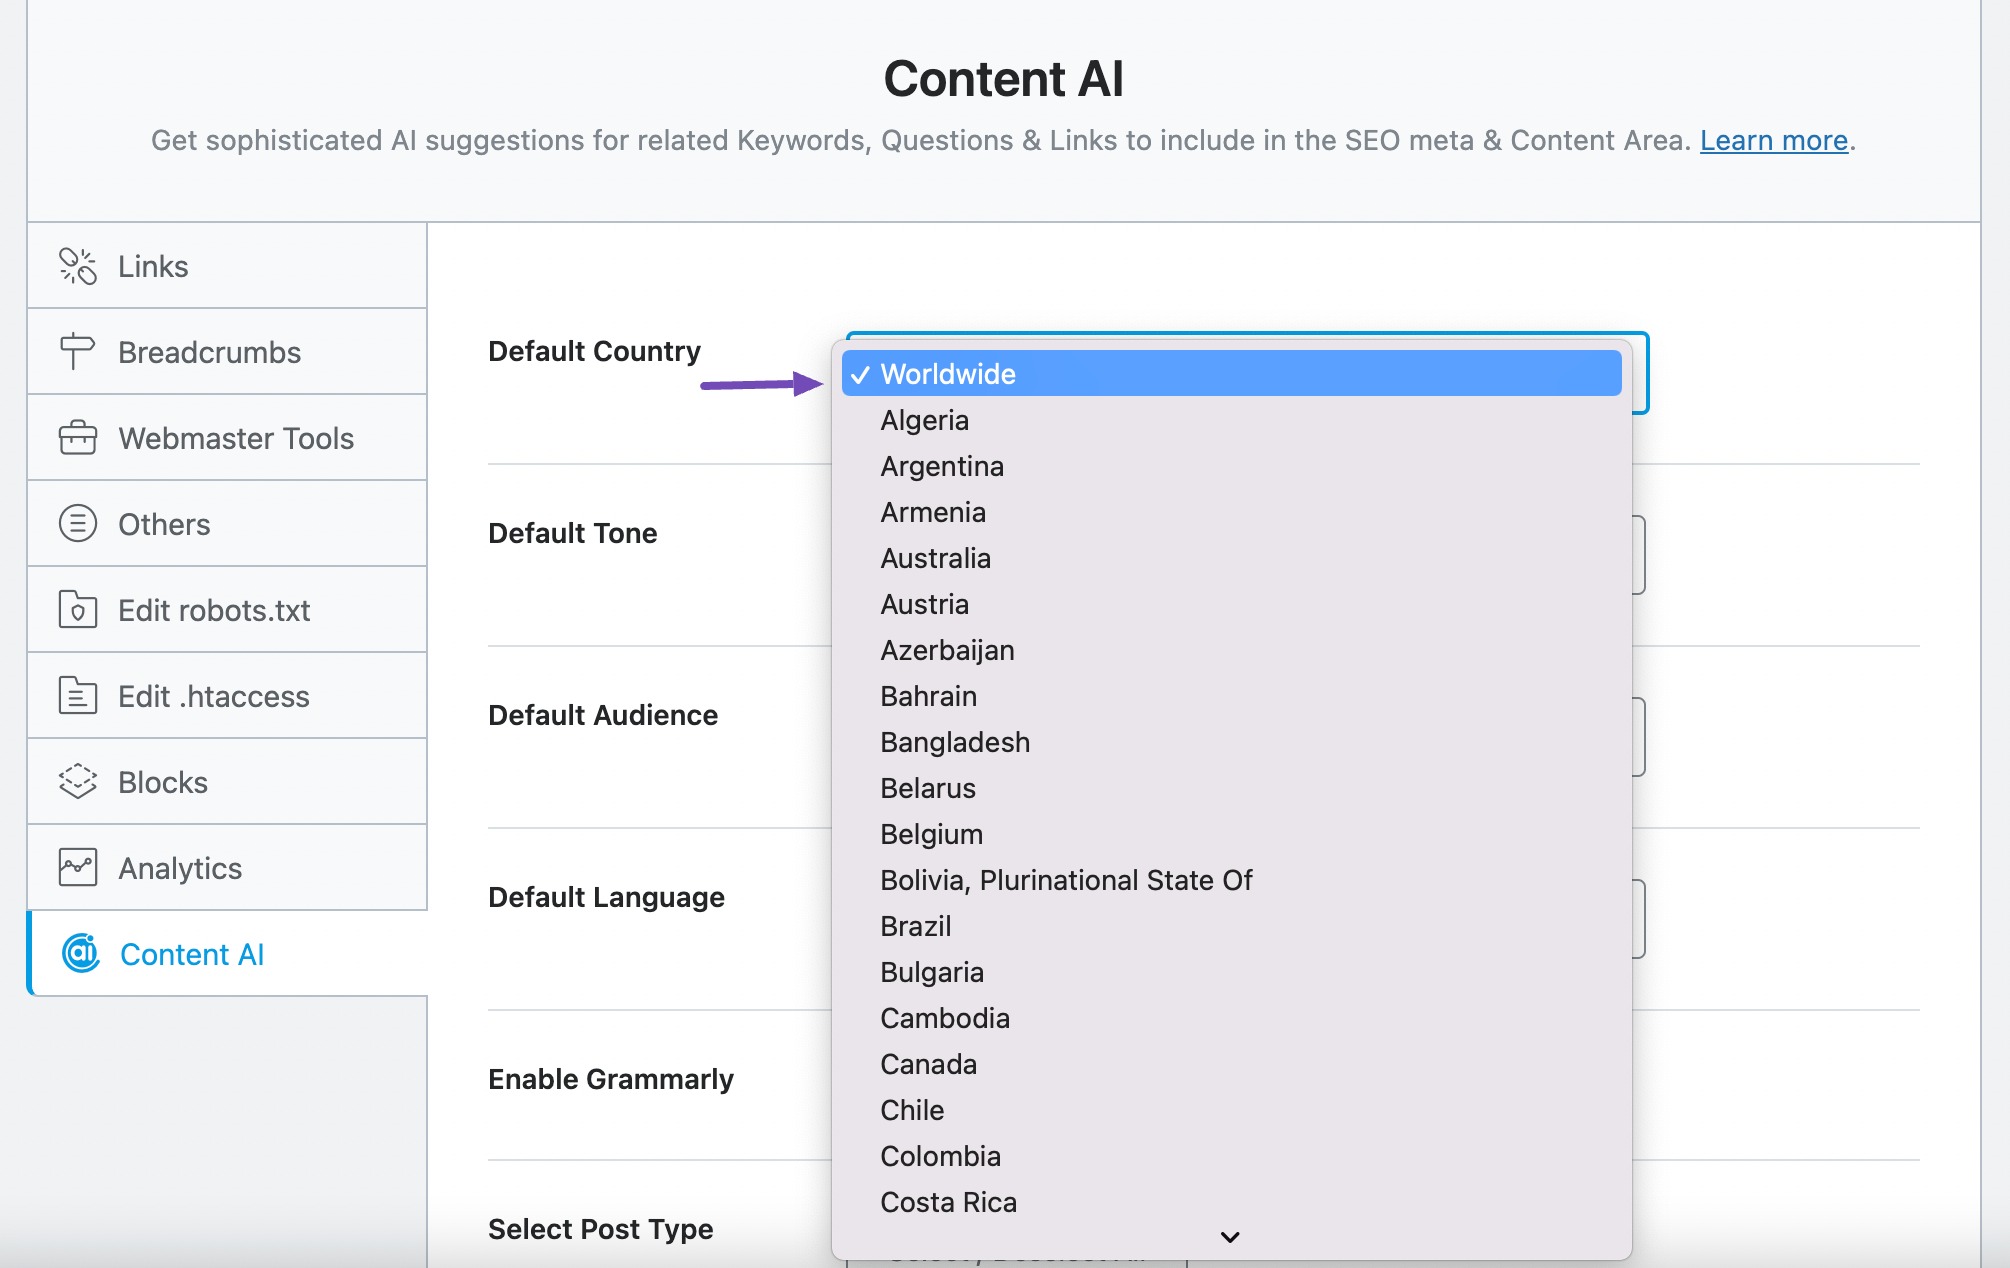Click the Edit robots.txt file icon
Screen dimensions: 2010x1268
tap(77, 610)
